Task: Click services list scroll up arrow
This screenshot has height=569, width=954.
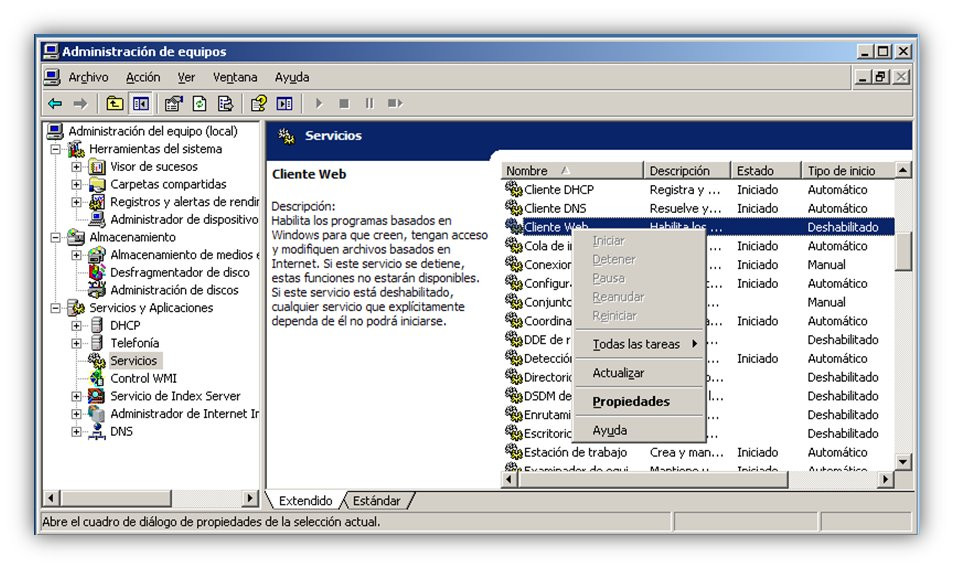Action: 904,170
